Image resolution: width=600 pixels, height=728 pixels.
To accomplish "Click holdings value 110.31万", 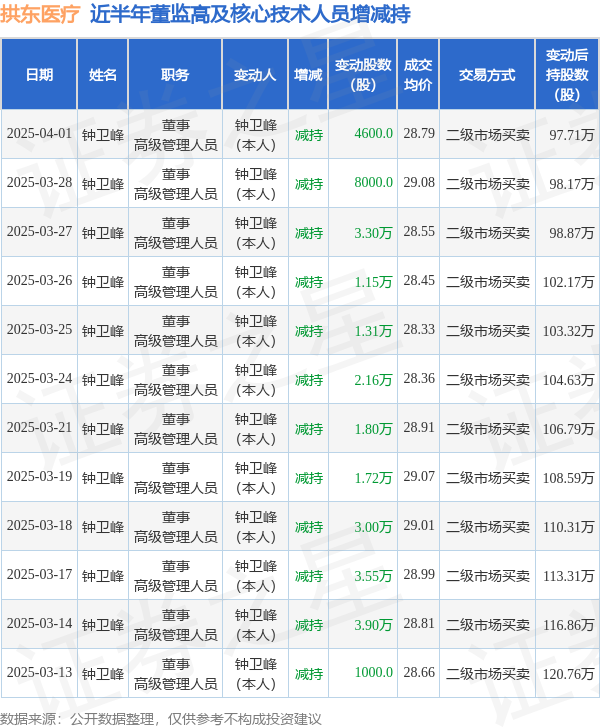I will 568,527.
